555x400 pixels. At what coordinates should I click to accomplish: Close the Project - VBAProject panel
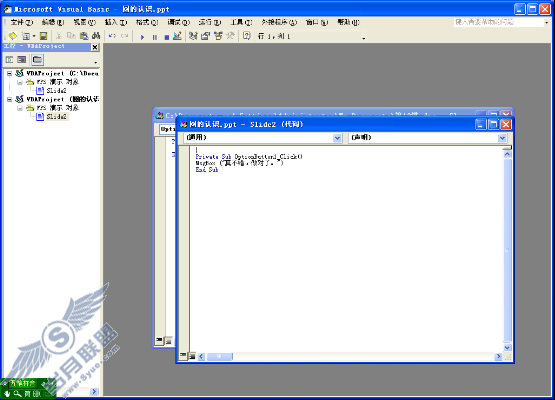click(95, 47)
